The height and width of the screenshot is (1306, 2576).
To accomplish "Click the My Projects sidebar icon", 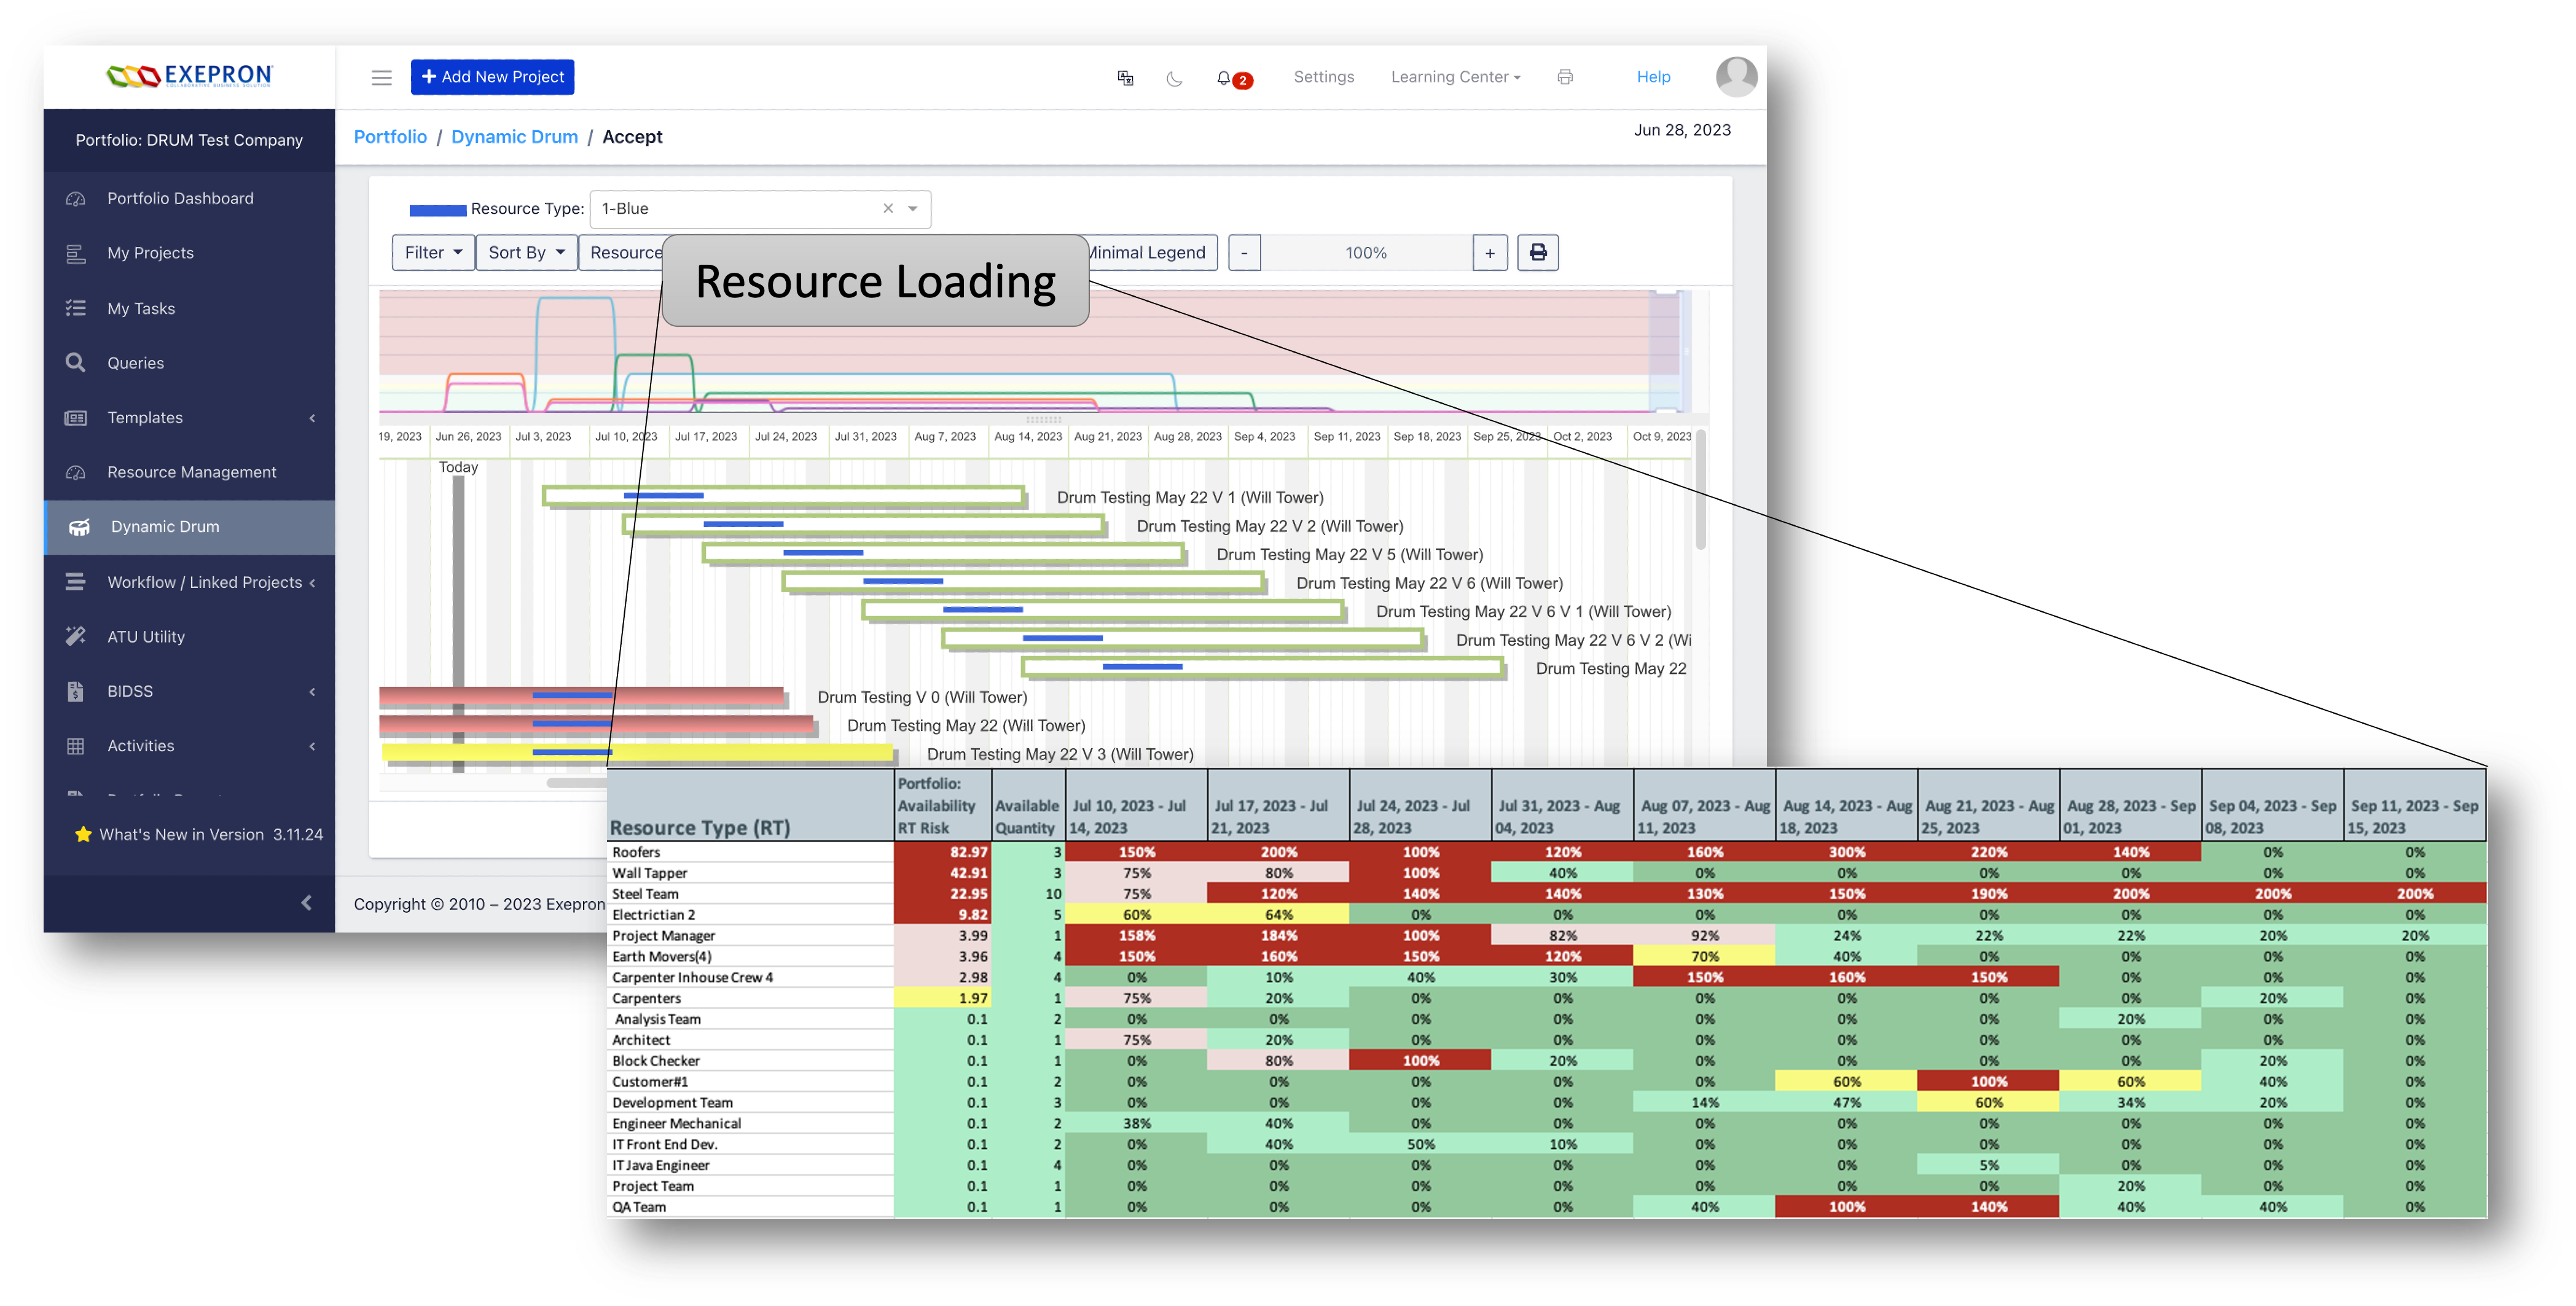I will [x=75, y=253].
